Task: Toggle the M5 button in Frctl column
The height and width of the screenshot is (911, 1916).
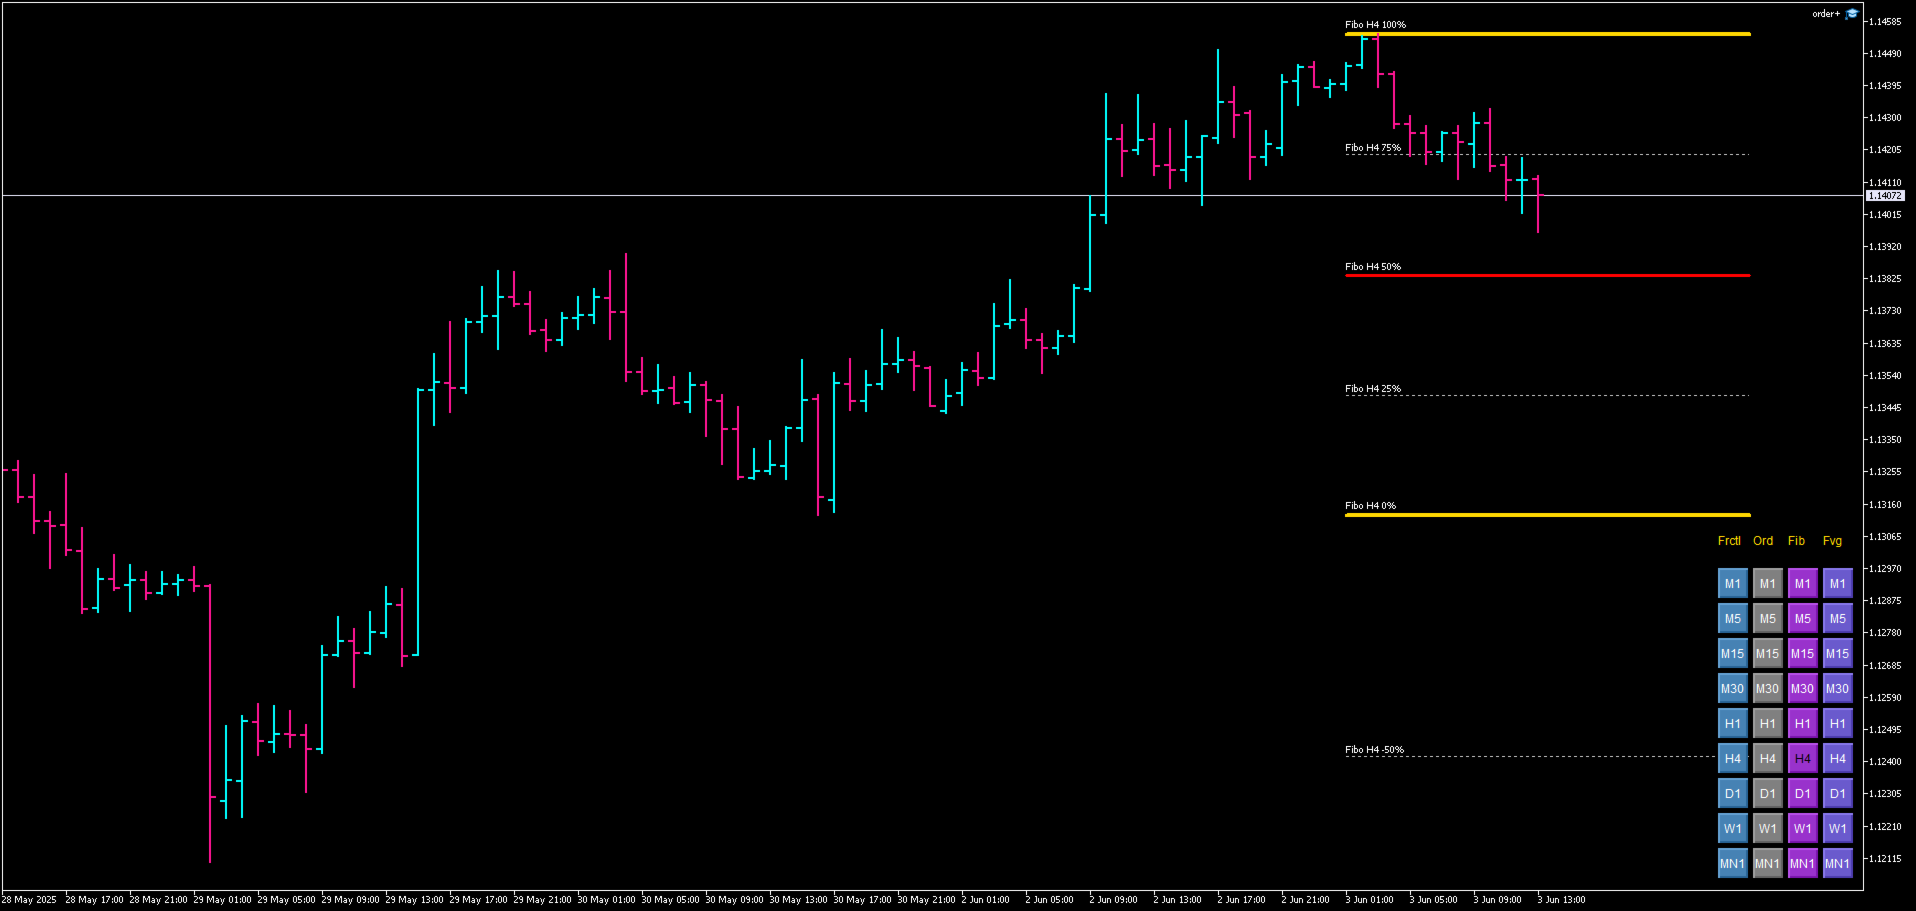Action: tap(1732, 619)
